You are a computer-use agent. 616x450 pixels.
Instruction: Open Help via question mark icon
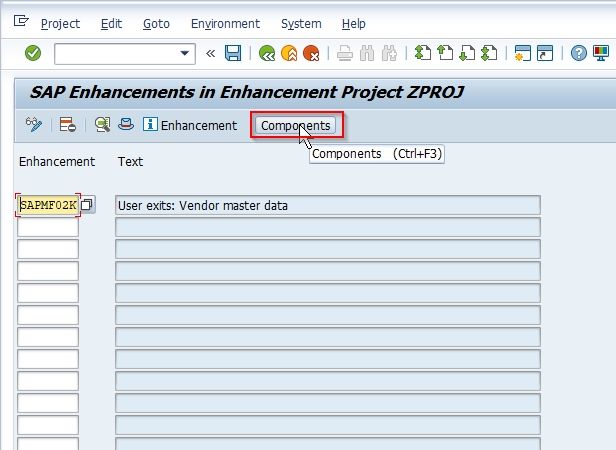point(579,53)
